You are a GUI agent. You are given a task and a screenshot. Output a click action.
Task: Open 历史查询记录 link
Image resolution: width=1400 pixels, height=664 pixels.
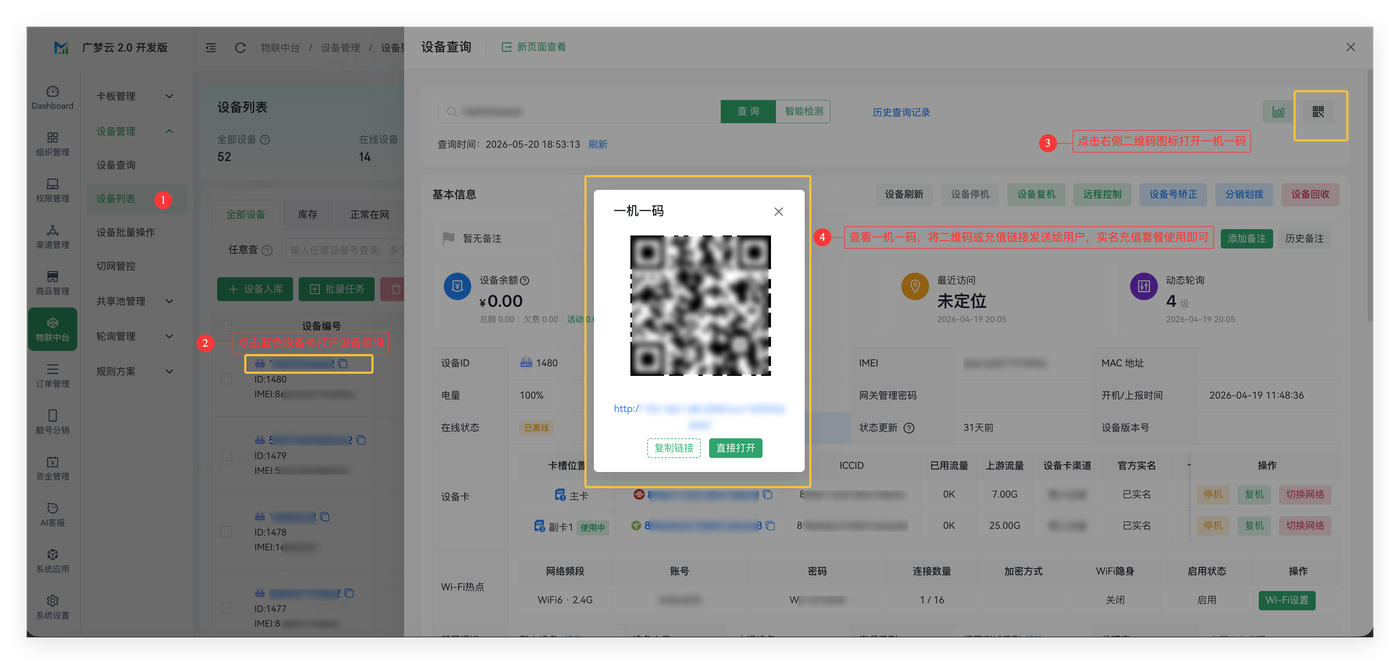click(x=901, y=112)
